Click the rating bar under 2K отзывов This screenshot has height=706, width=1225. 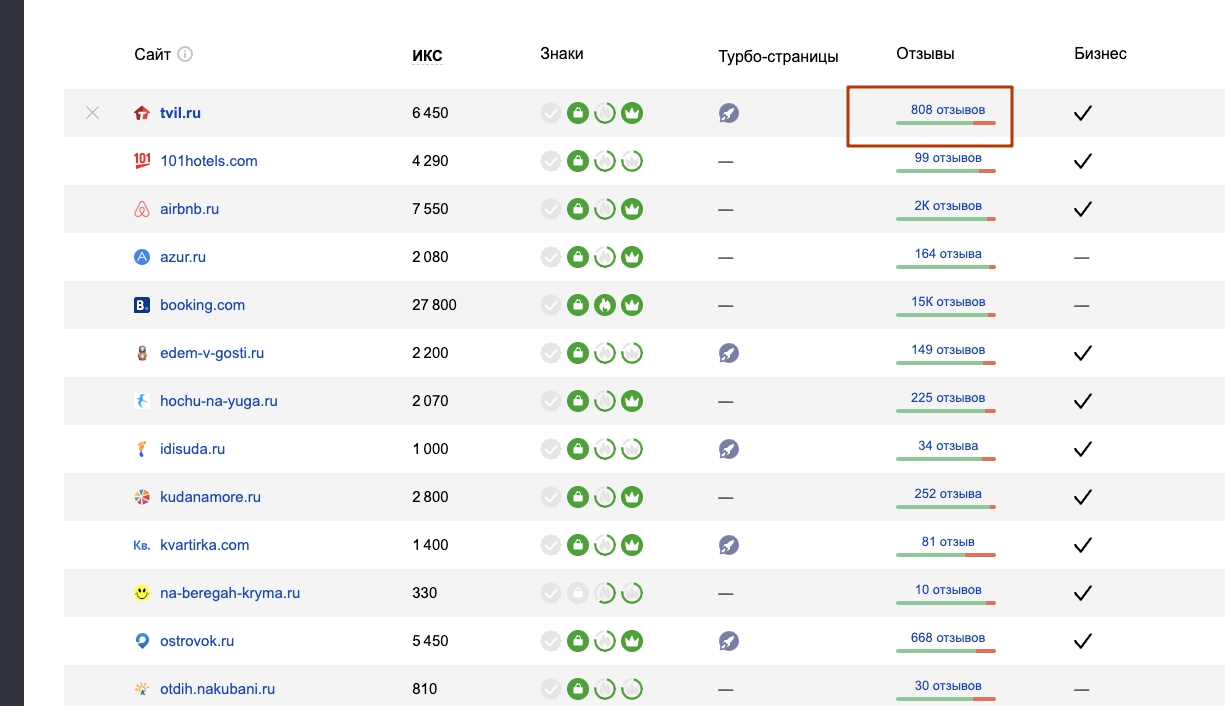click(946, 220)
